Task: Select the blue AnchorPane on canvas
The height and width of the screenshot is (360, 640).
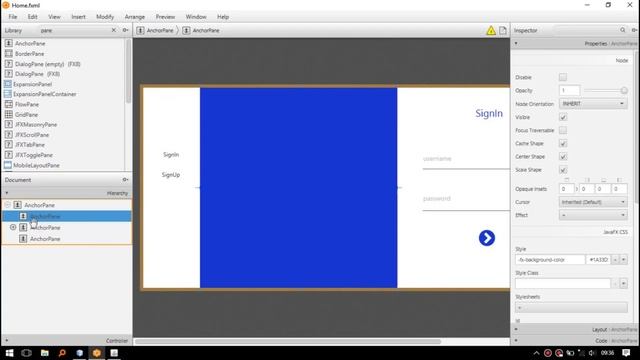Action: [298, 188]
